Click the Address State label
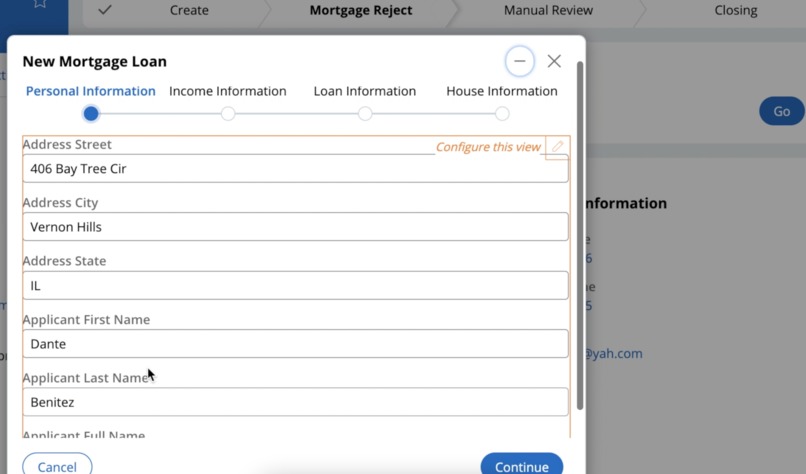Viewport: 806px width, 474px height. pos(64,261)
